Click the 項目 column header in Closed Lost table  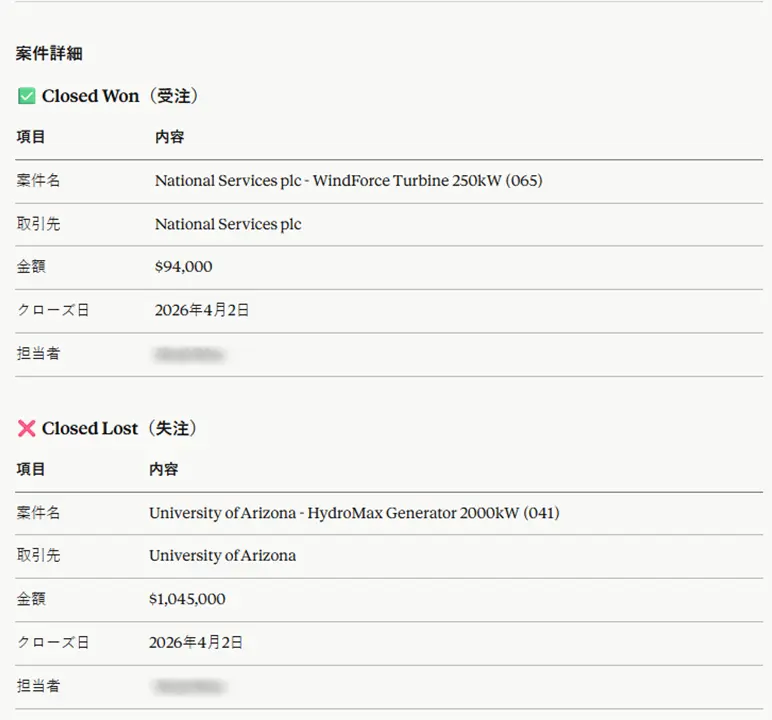31,469
